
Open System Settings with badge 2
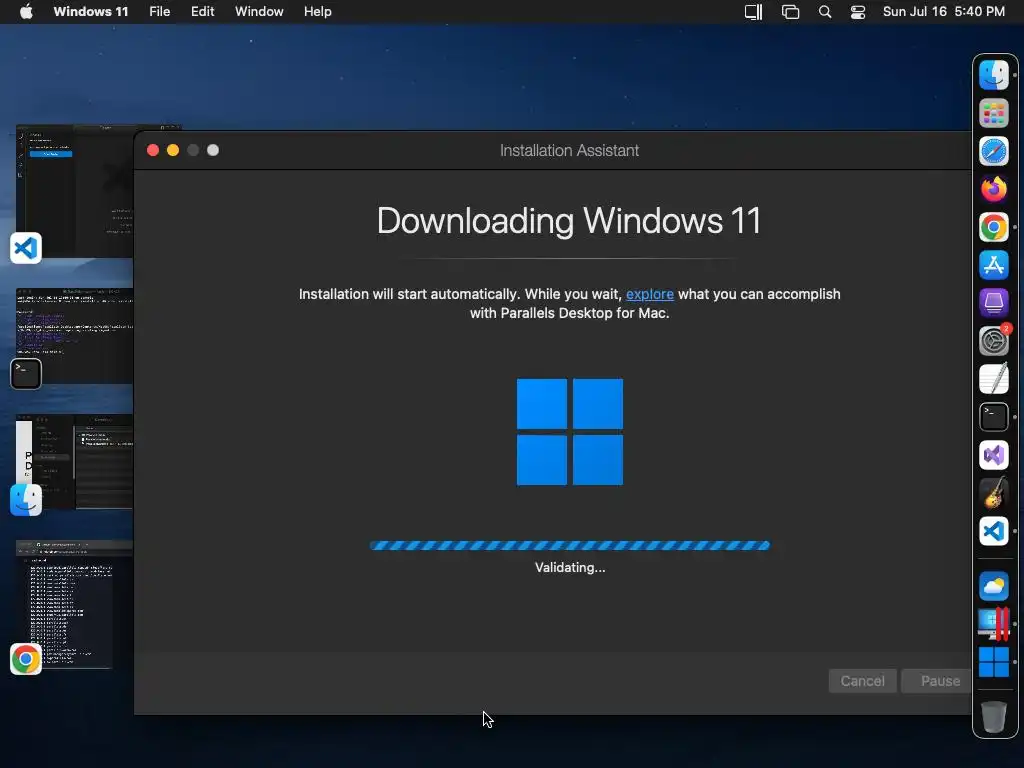pyautogui.click(x=993, y=340)
